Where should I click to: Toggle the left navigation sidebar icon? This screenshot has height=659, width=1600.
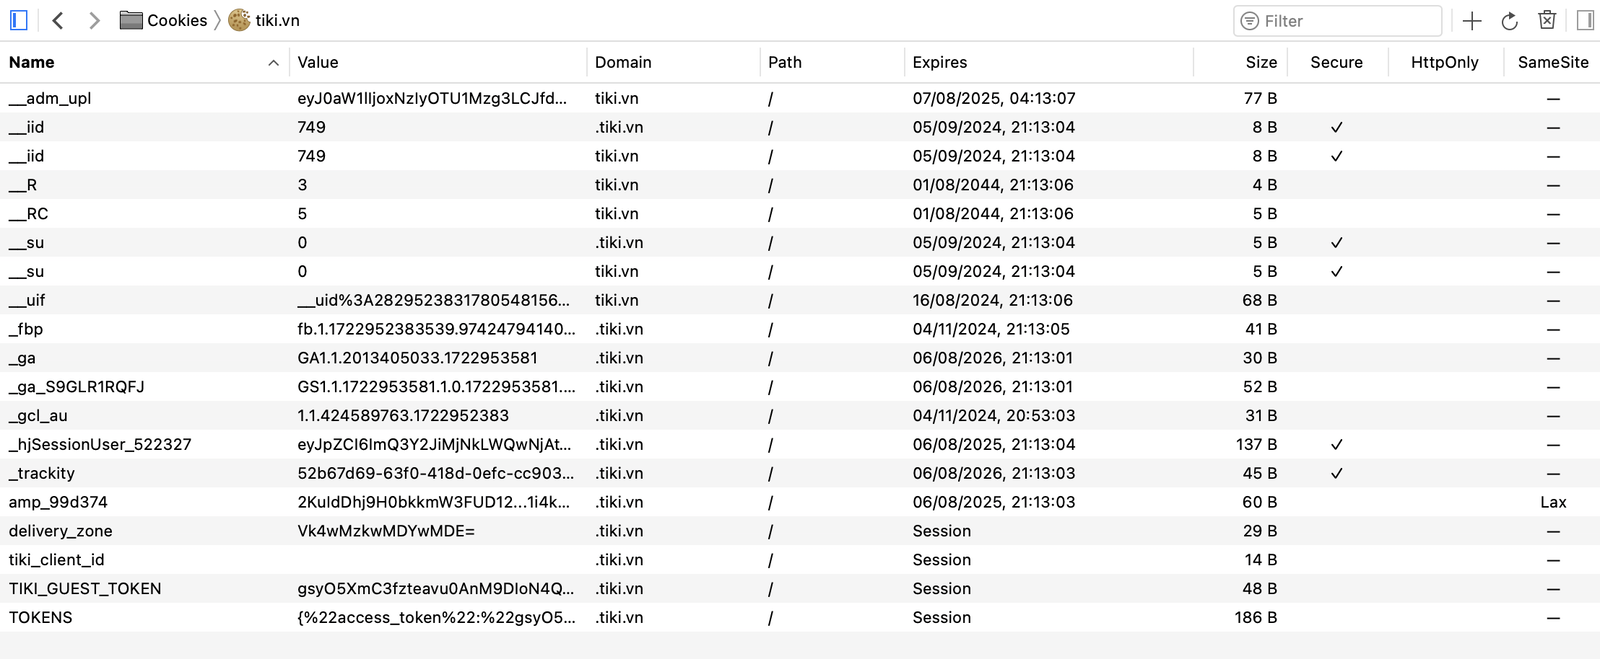[18, 20]
